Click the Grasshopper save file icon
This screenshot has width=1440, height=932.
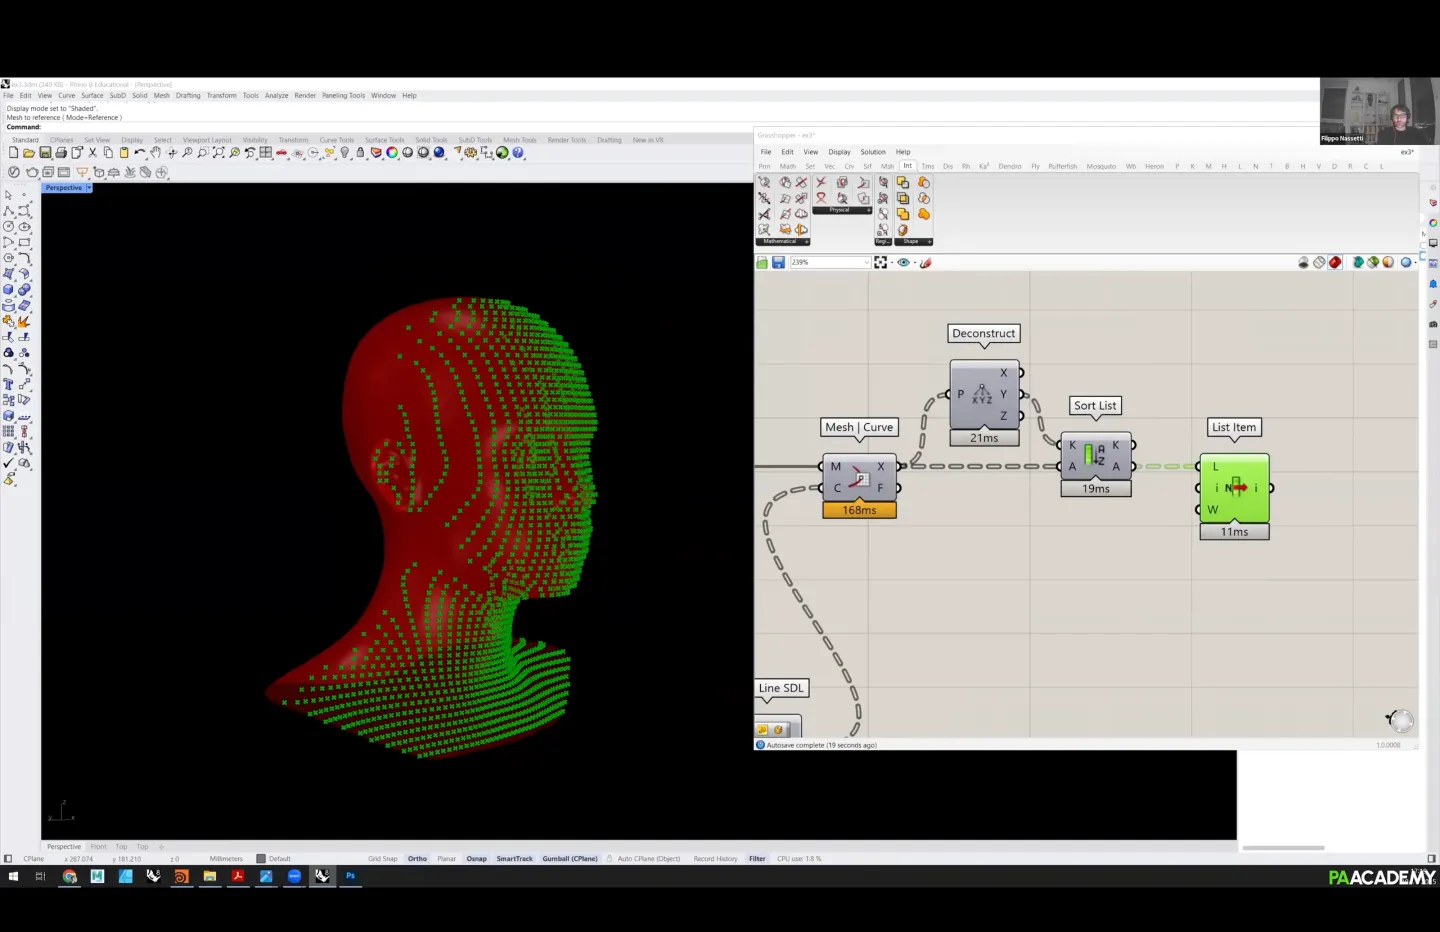pos(778,263)
